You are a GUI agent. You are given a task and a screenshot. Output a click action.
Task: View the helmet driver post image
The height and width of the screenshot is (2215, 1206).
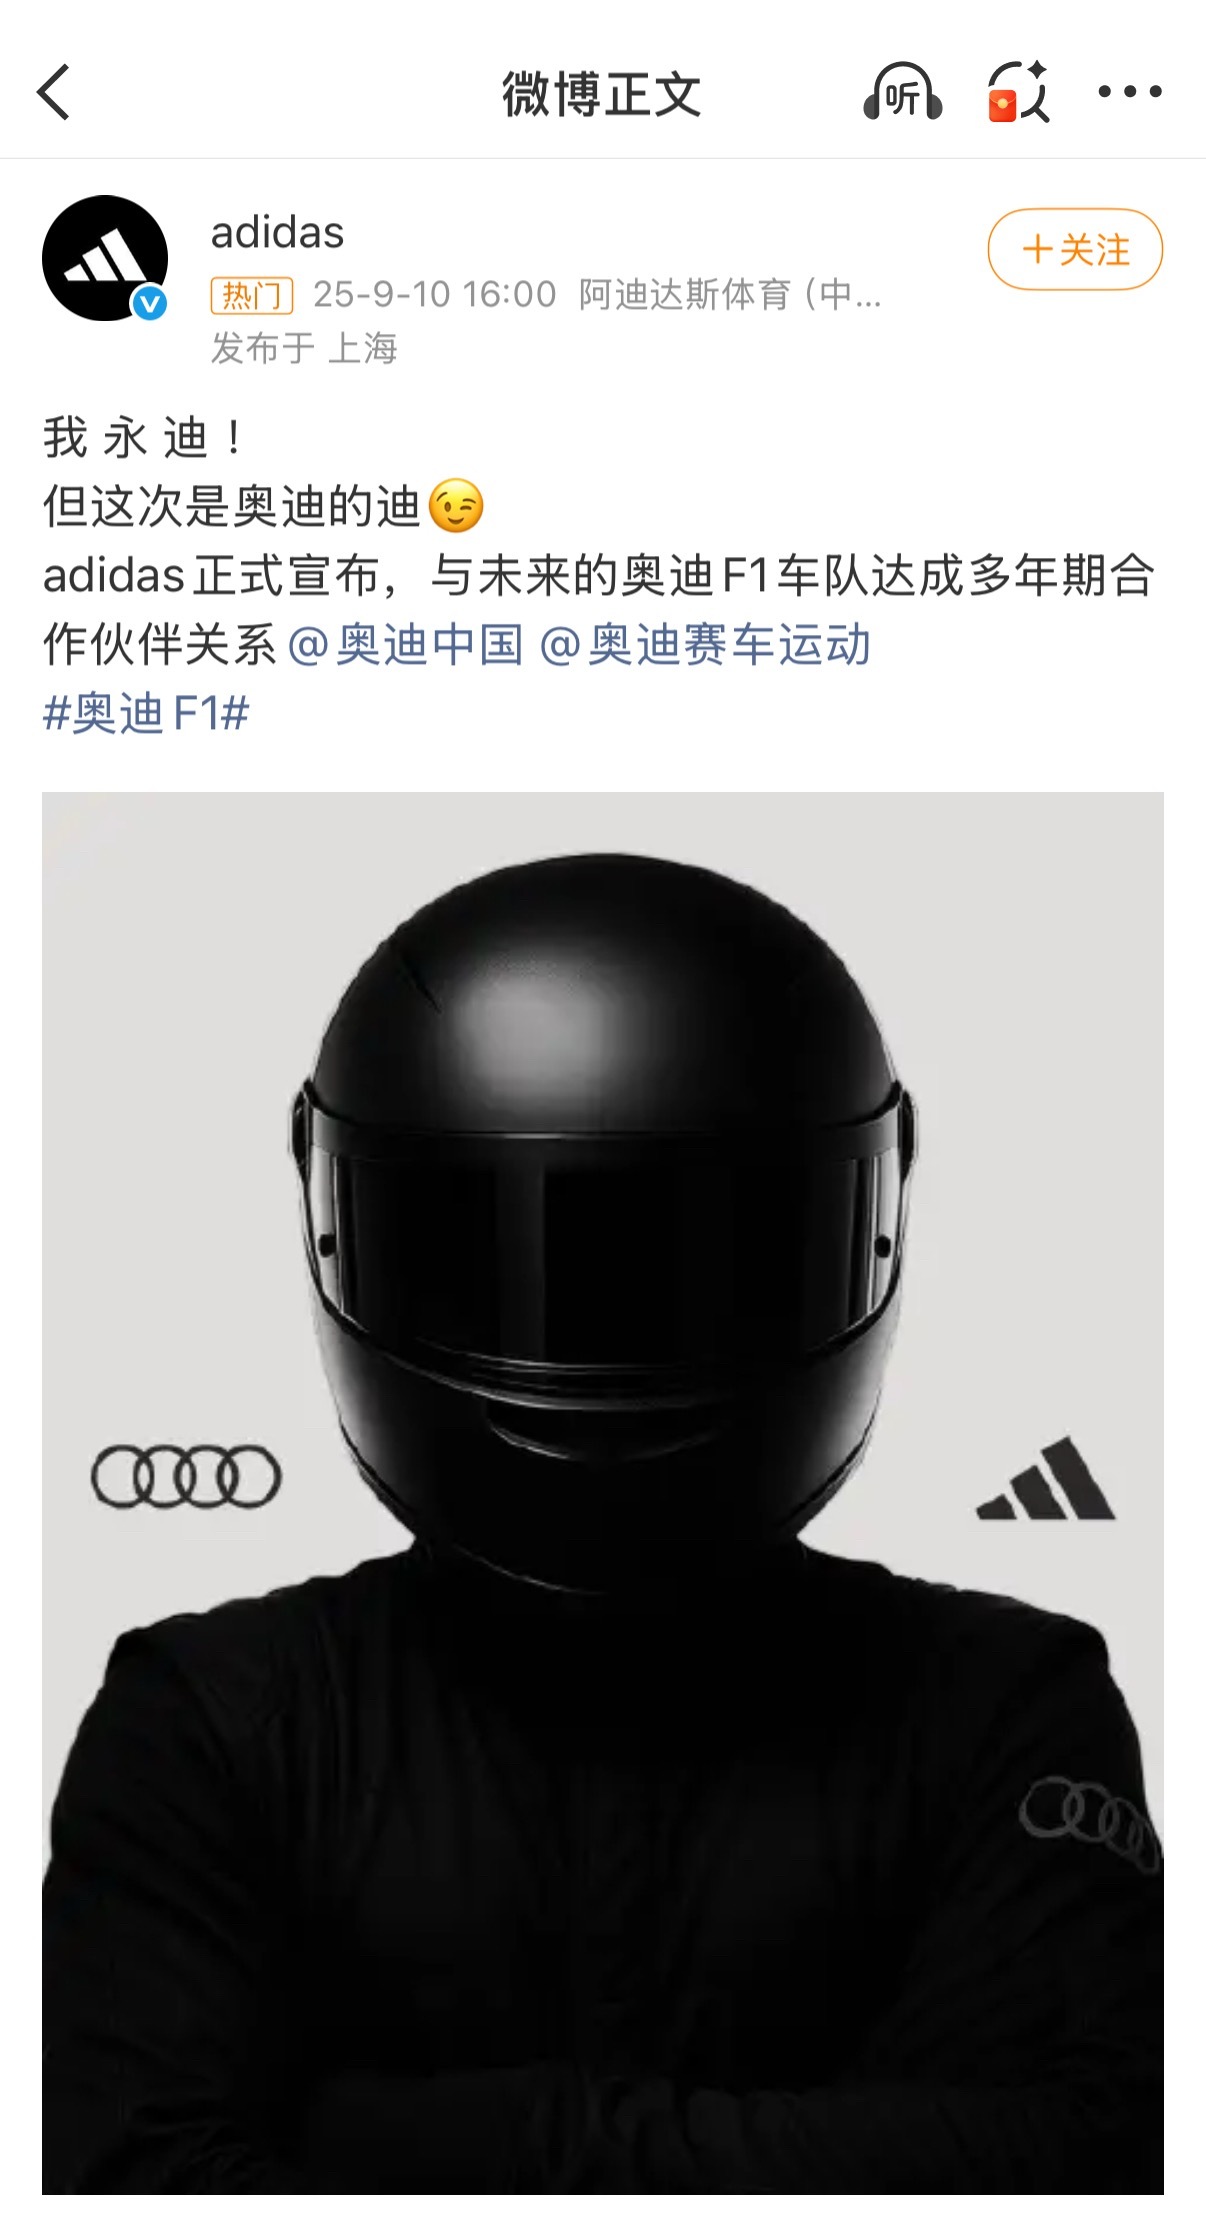(603, 1493)
